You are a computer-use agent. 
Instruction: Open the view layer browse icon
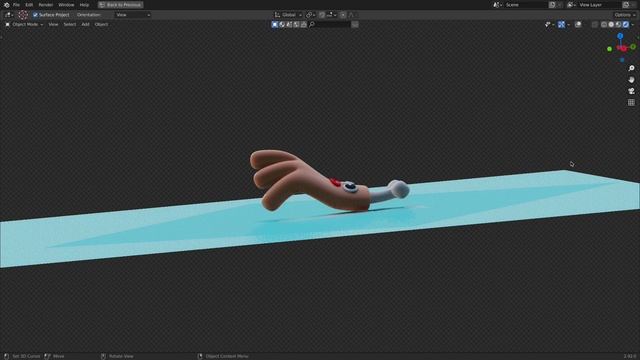[x=571, y=5]
